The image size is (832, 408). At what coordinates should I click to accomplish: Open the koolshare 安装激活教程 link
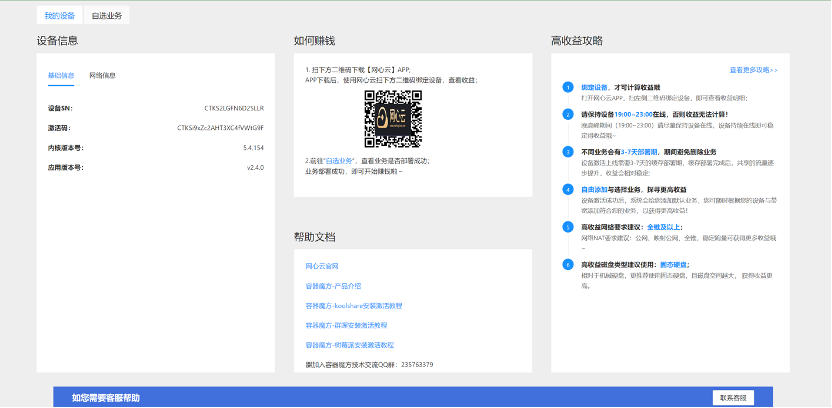tap(354, 306)
